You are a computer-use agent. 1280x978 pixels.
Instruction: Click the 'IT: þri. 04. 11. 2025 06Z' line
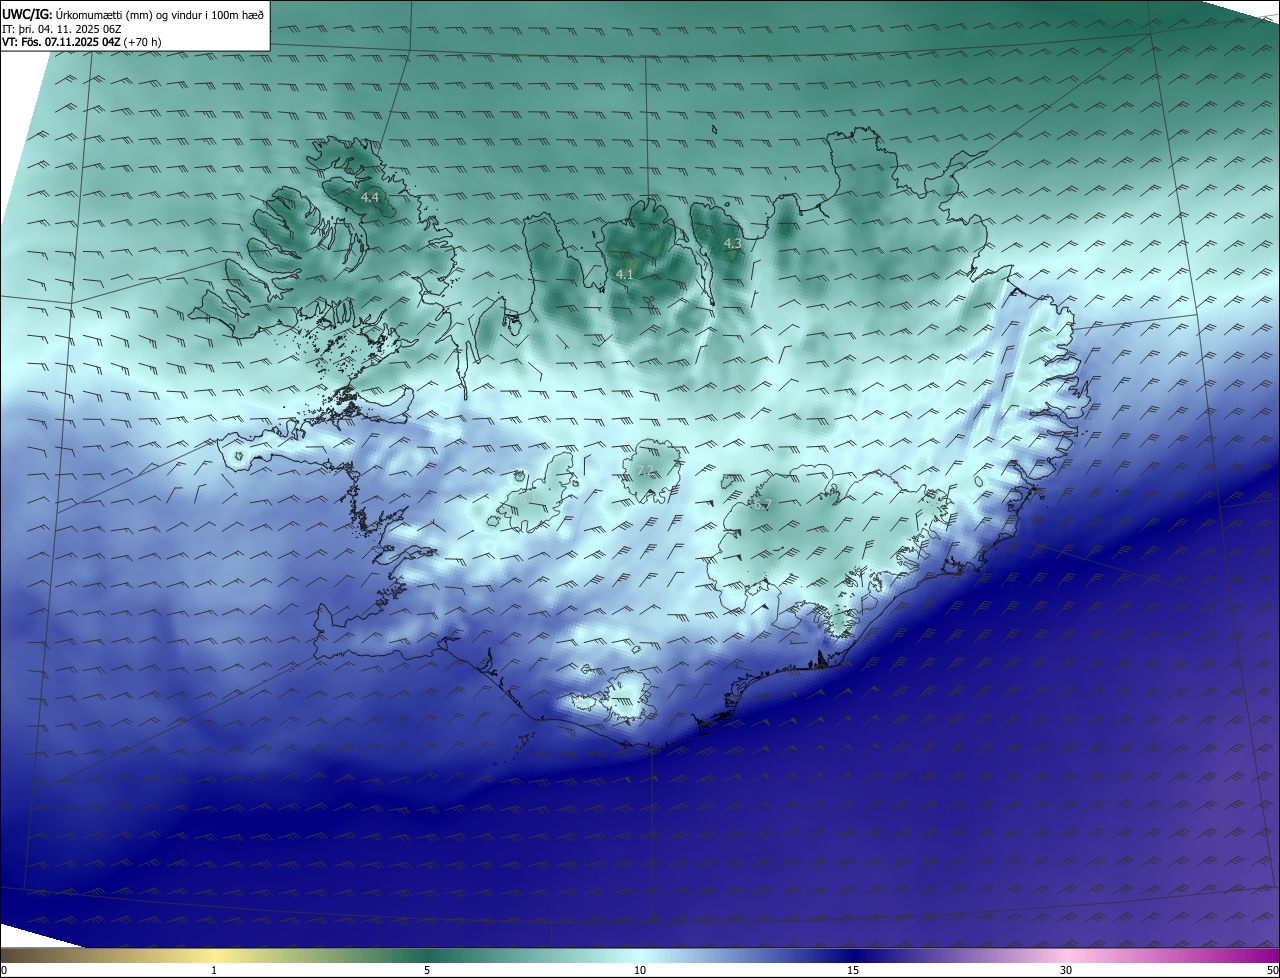click(x=62, y=29)
